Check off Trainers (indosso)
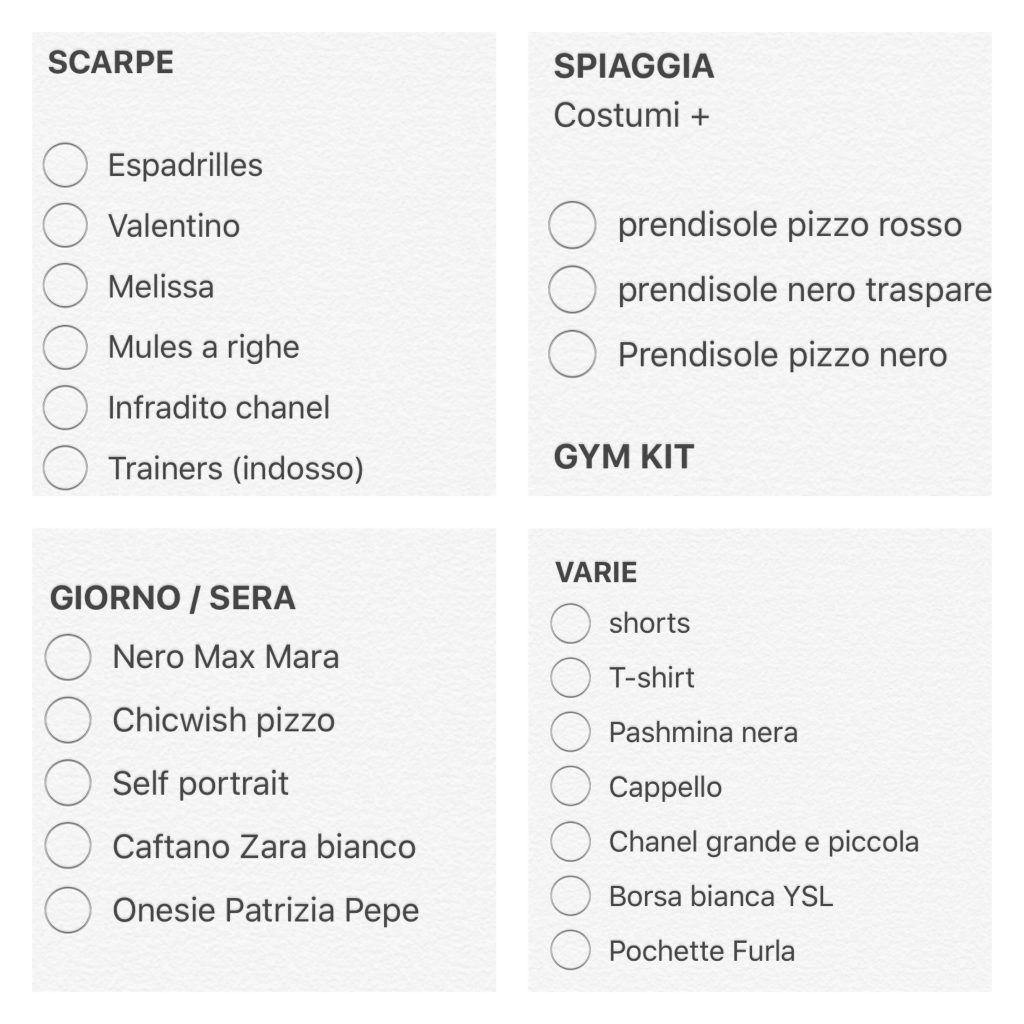Screen dimensions: 1024x1024 point(66,468)
